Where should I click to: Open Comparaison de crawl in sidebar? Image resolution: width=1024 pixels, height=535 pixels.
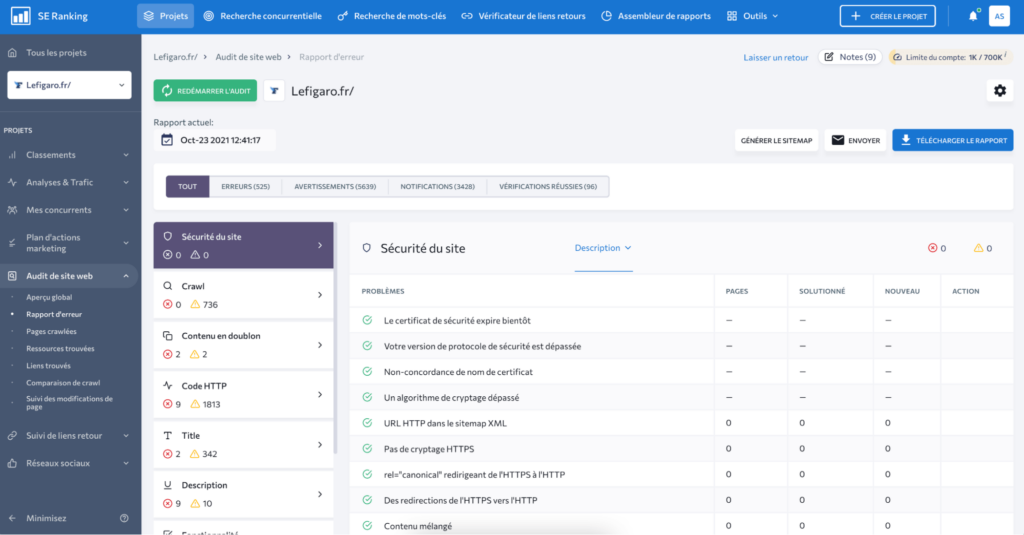pyautogui.click(x=63, y=383)
